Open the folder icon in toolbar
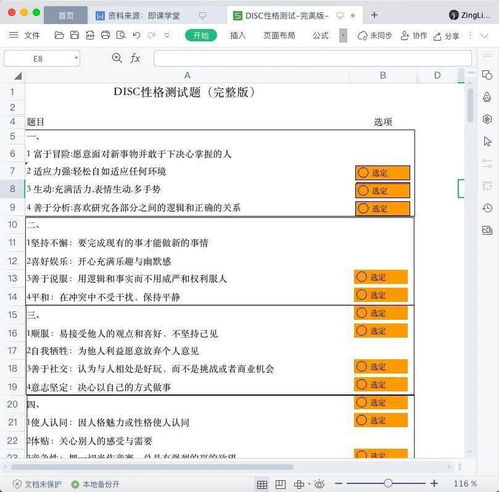The width and height of the screenshot is (499, 492). click(x=59, y=35)
